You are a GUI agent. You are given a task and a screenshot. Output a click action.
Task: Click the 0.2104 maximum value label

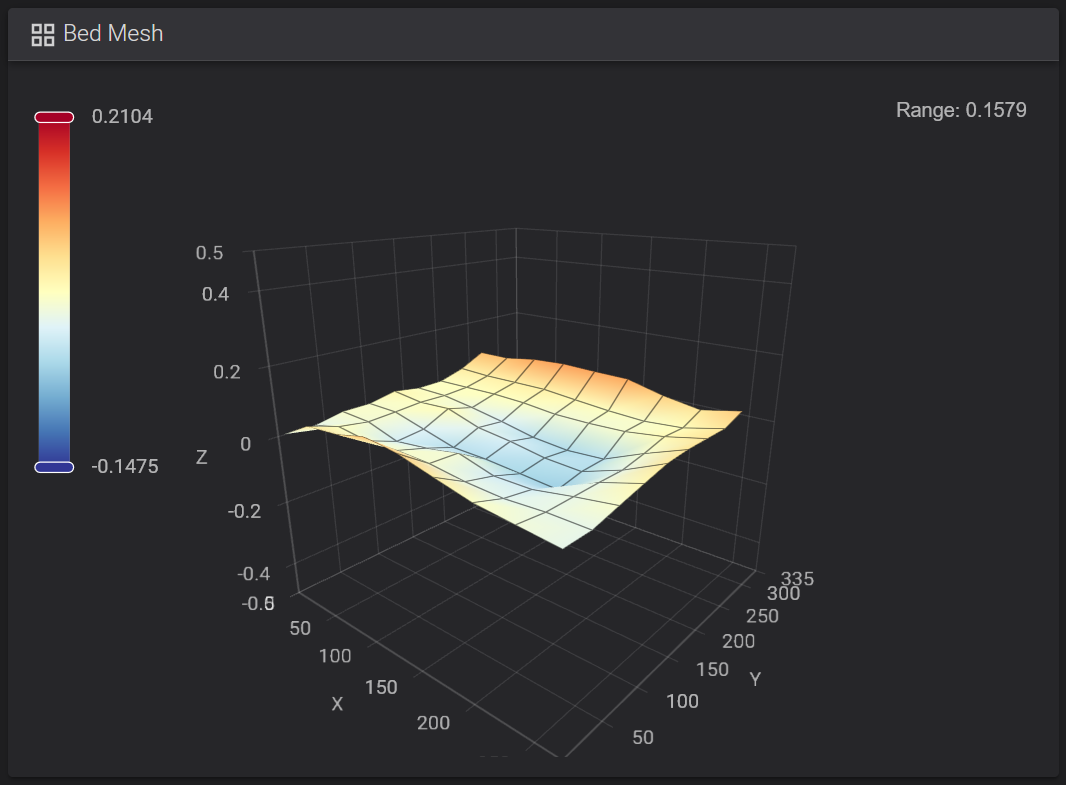pos(122,116)
